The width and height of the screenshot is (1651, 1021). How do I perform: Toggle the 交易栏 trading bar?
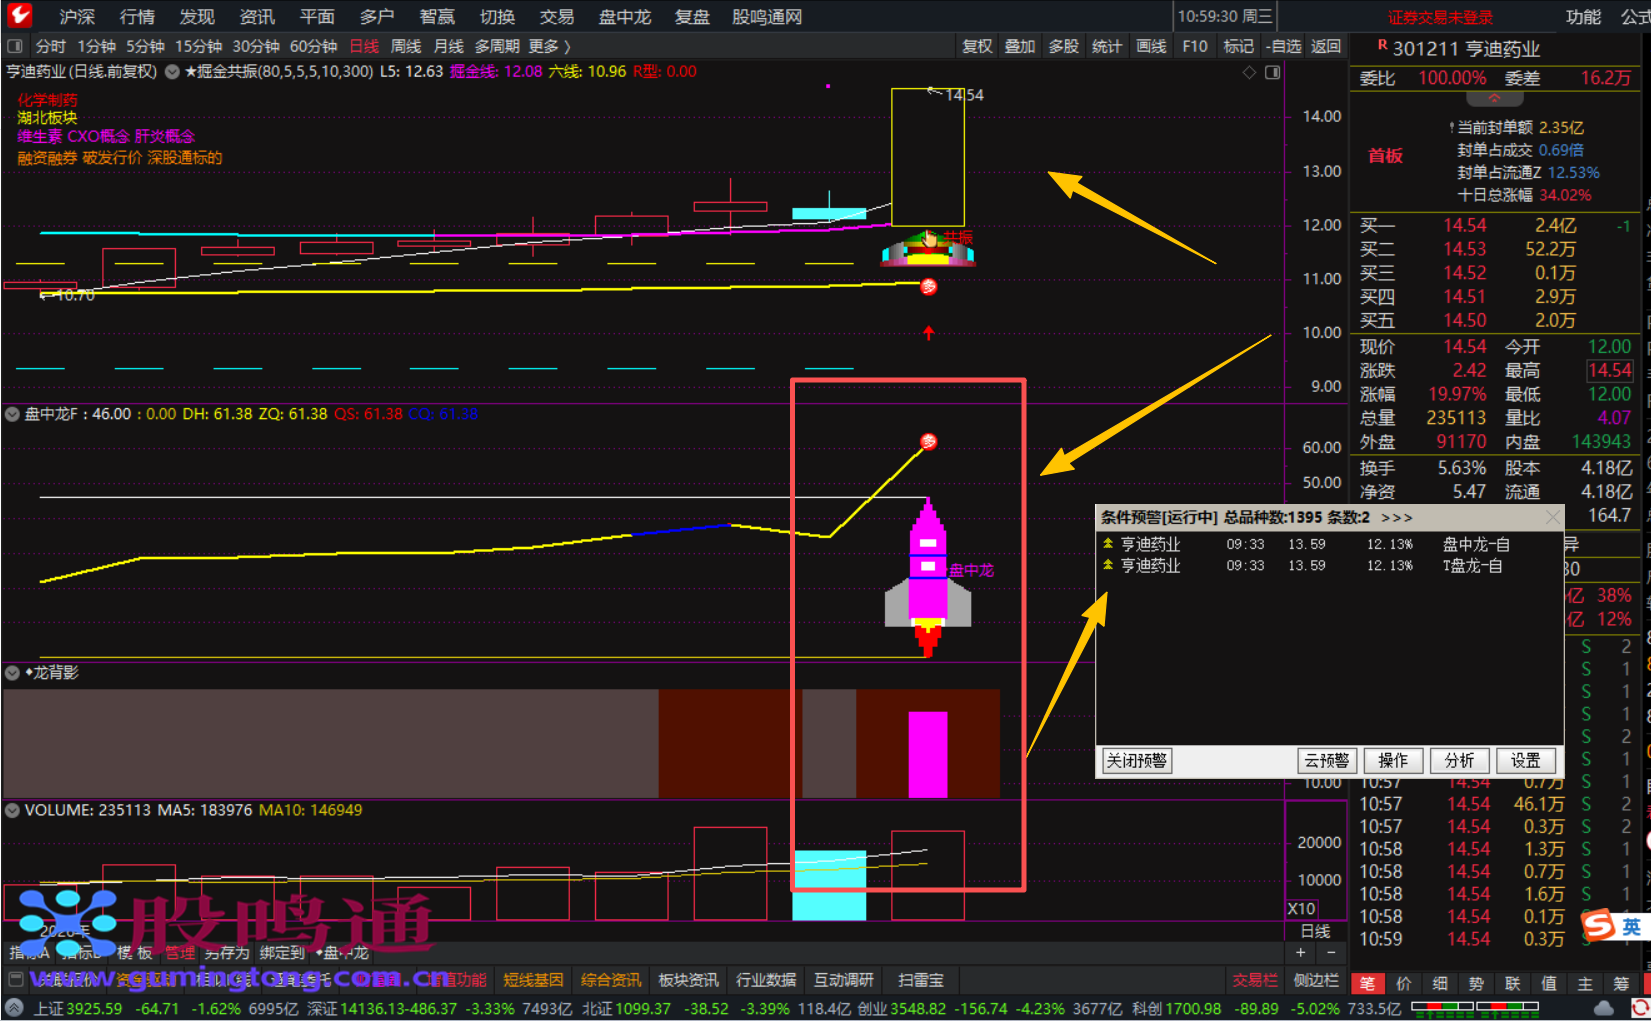pos(1255,980)
